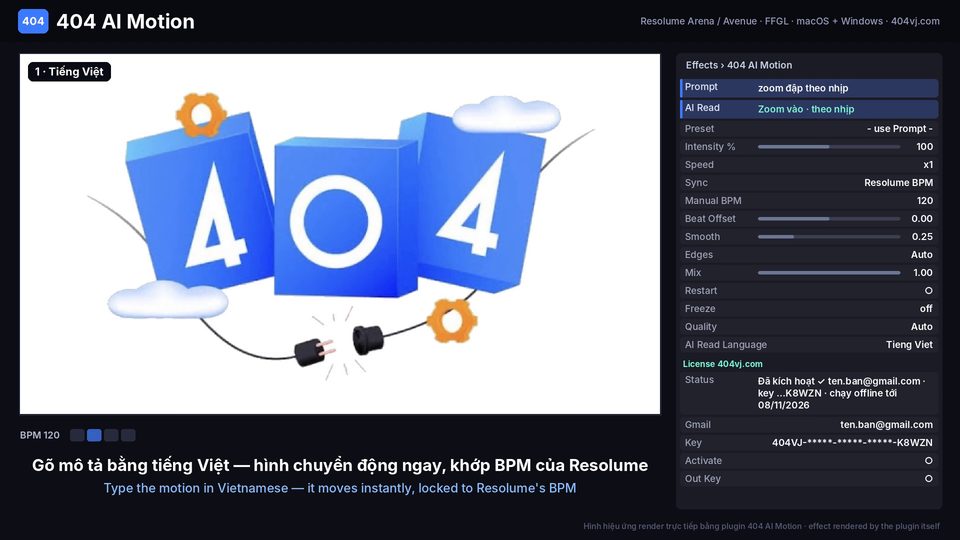Image resolution: width=960 pixels, height=540 pixels.
Task: Adjust the Mix slider
Action: pyautogui.click(x=829, y=273)
